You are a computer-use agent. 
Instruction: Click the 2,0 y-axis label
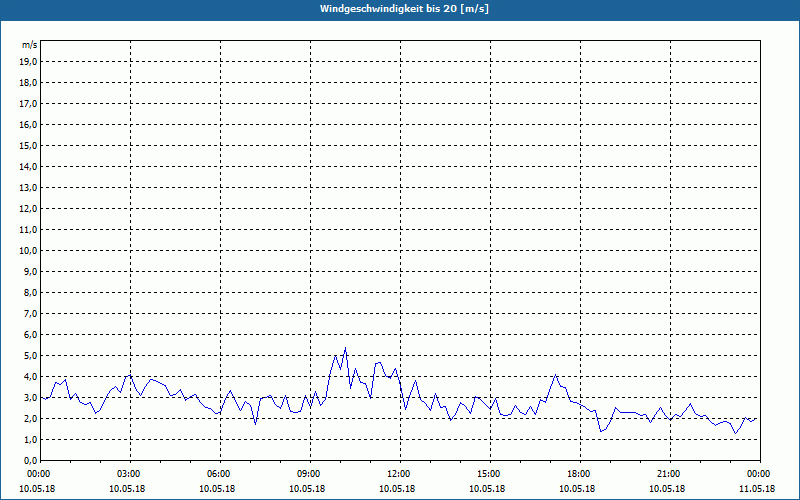(x=30, y=418)
